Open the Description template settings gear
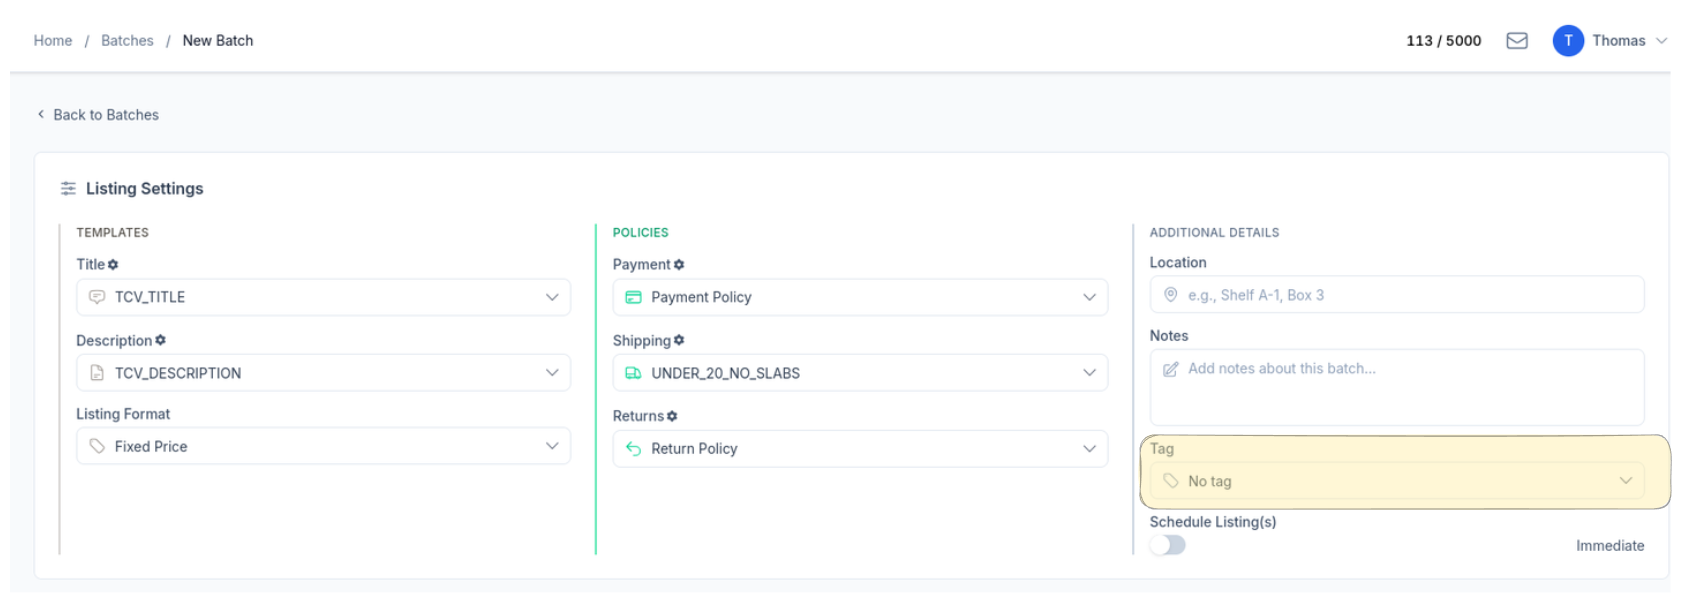 160,340
